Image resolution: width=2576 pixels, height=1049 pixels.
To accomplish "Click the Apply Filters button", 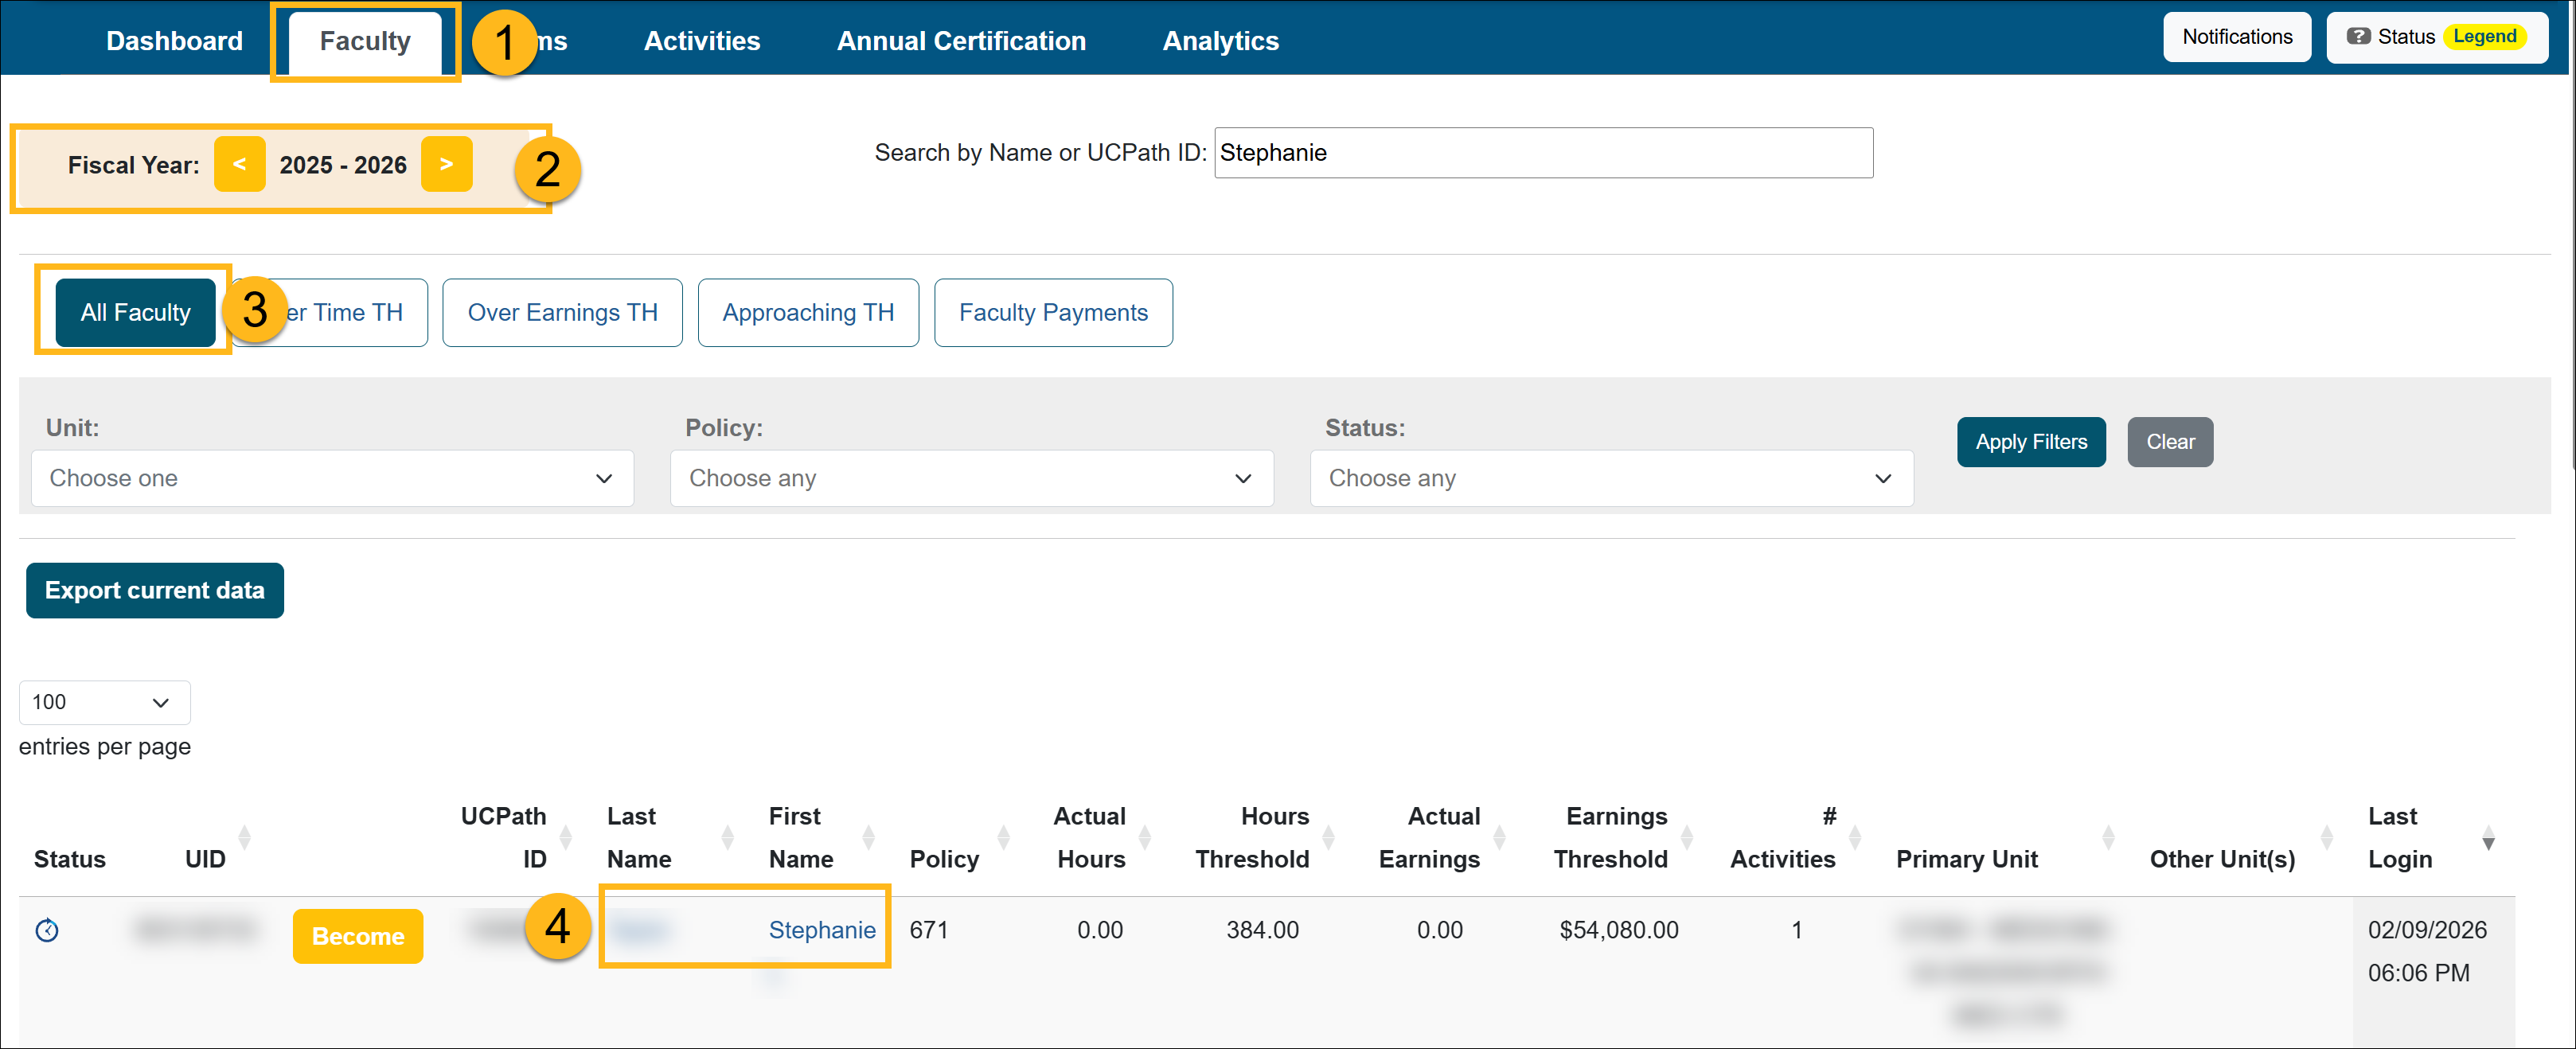I will (2031, 441).
